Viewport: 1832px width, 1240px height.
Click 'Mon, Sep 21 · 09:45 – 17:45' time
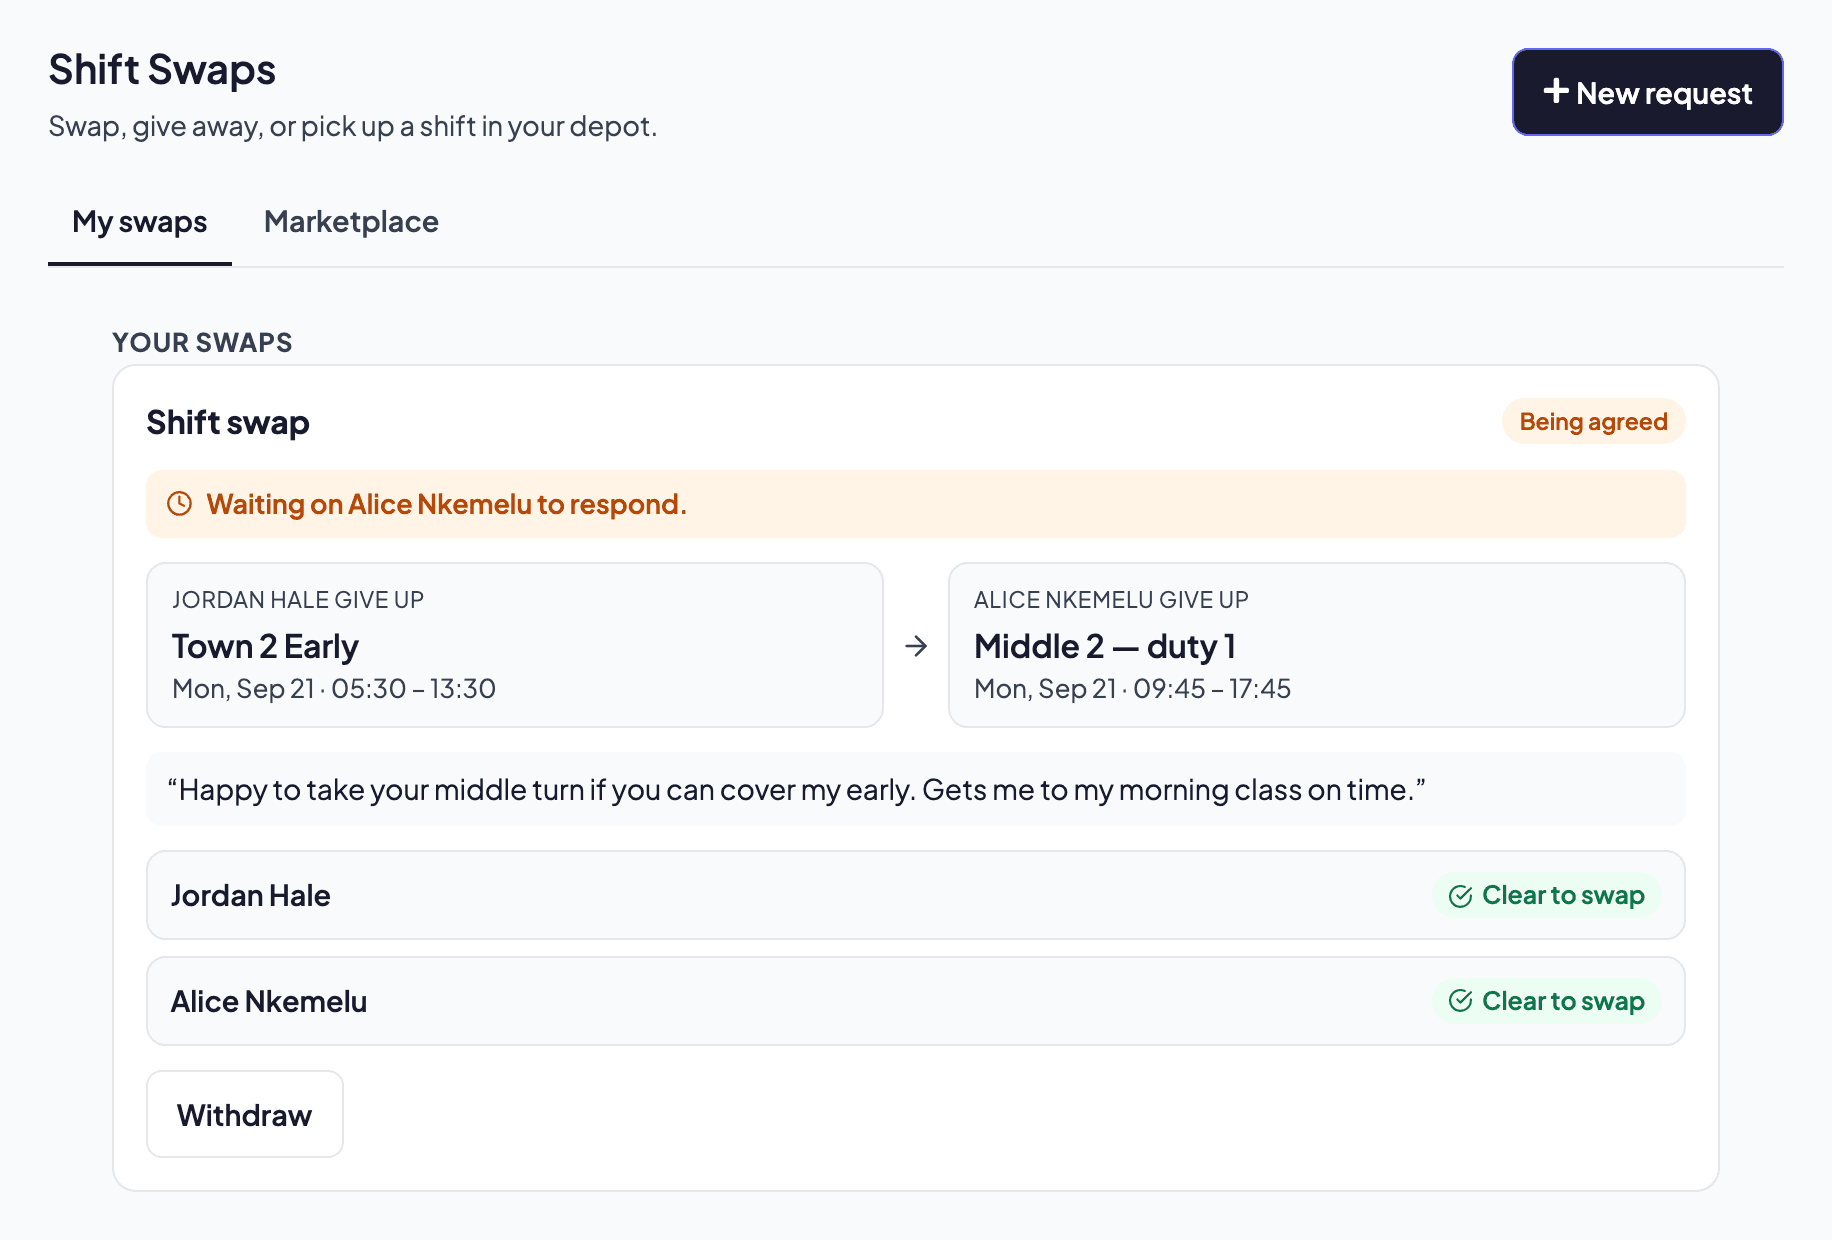(1132, 688)
